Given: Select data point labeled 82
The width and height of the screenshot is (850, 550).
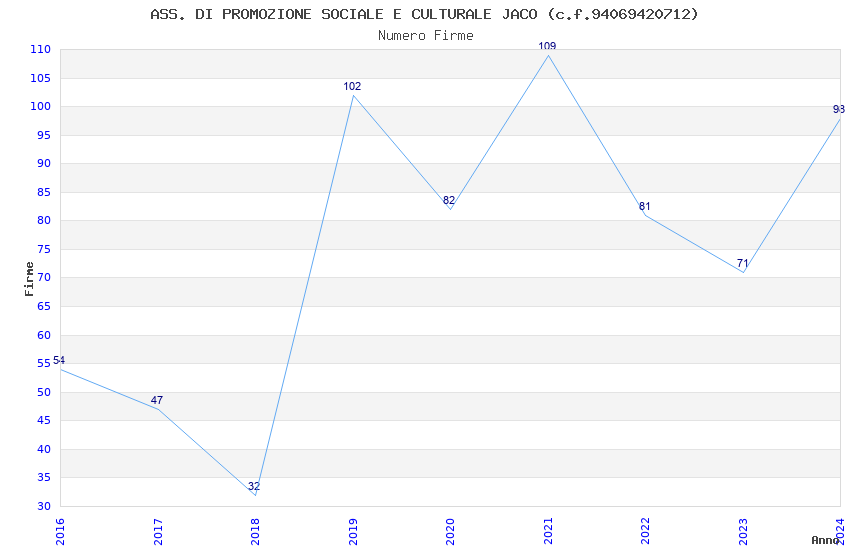Looking at the screenshot, I should [x=449, y=200].
